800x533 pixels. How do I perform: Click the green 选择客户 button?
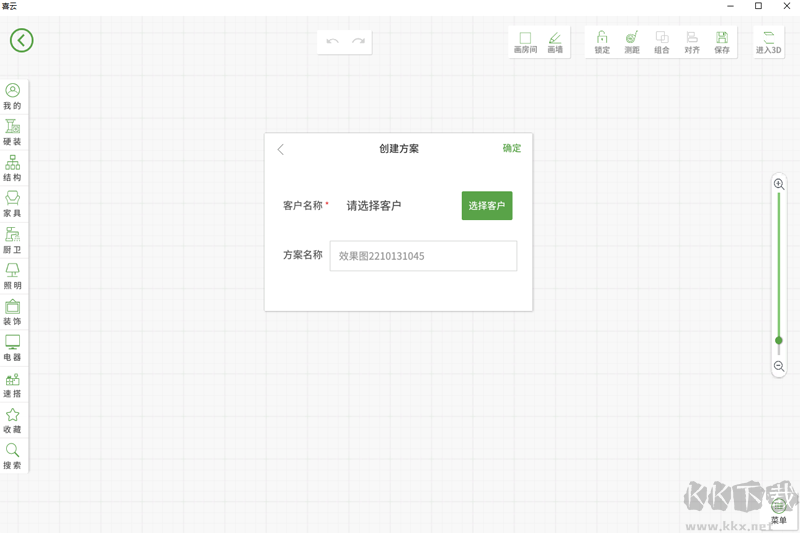[x=487, y=206]
